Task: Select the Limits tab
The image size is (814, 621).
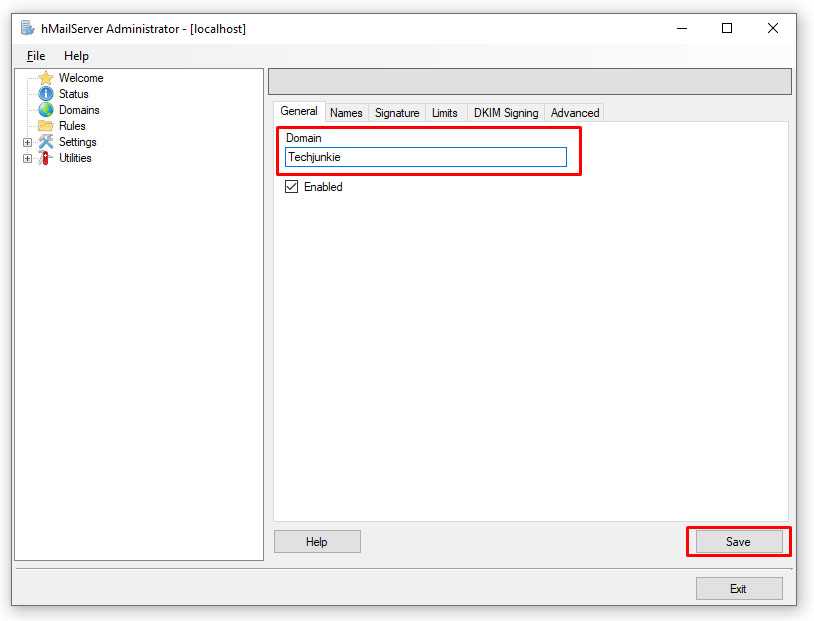Action: (x=445, y=113)
